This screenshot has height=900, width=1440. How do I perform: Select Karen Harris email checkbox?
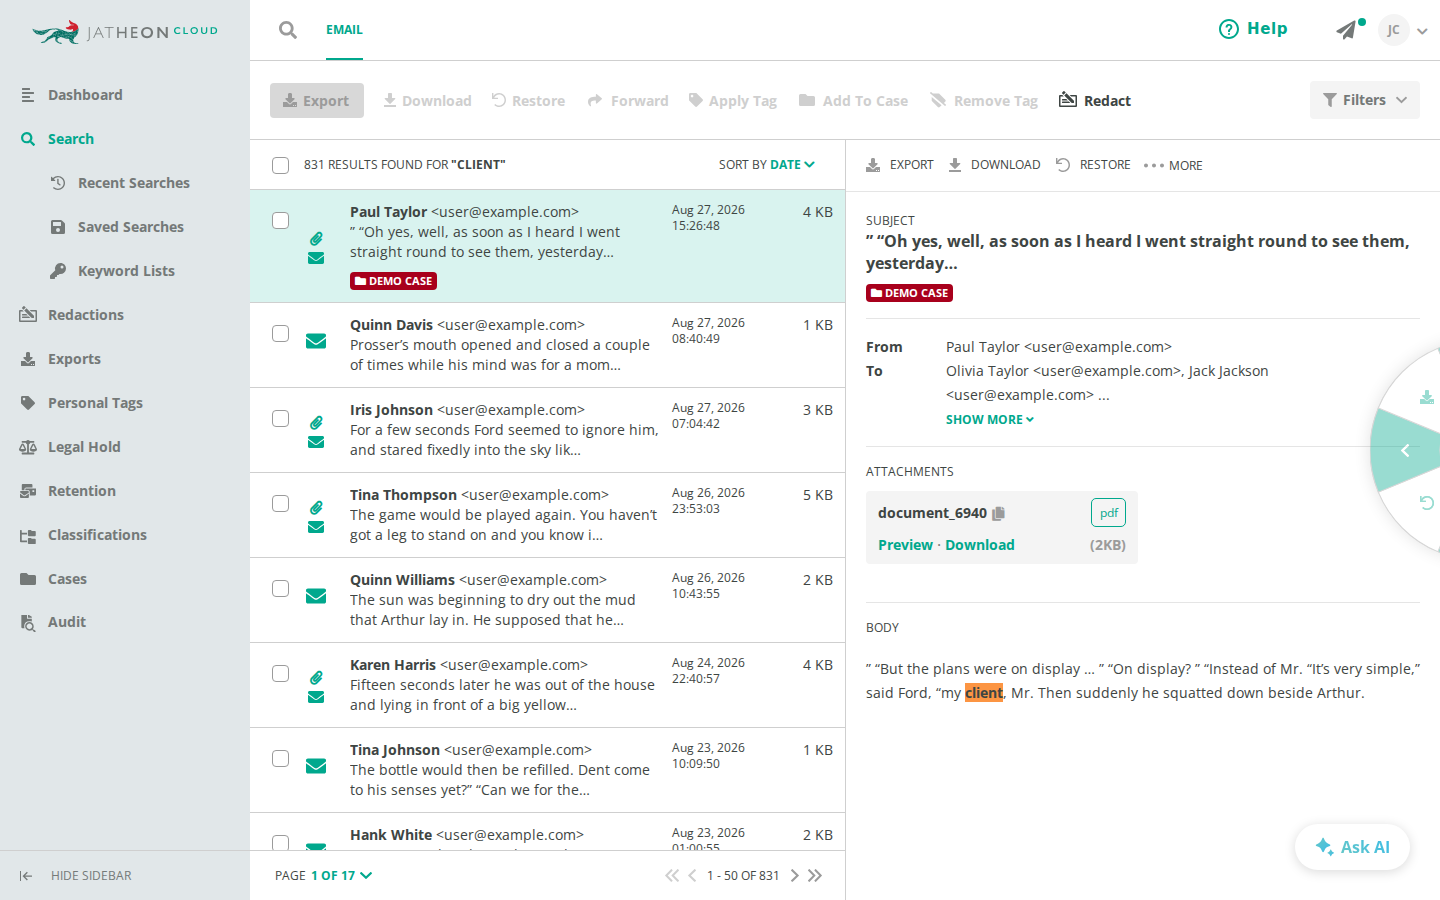click(x=281, y=673)
